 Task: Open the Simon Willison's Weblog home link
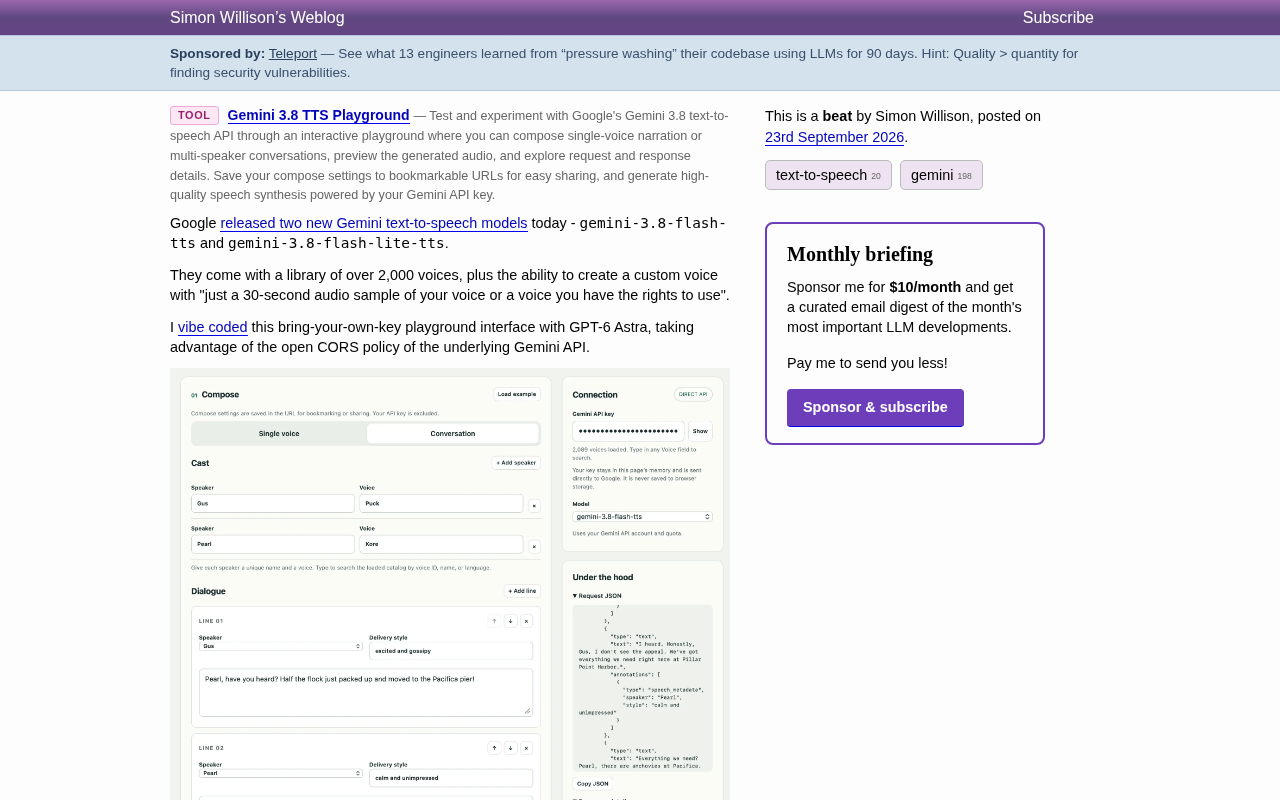257,18
